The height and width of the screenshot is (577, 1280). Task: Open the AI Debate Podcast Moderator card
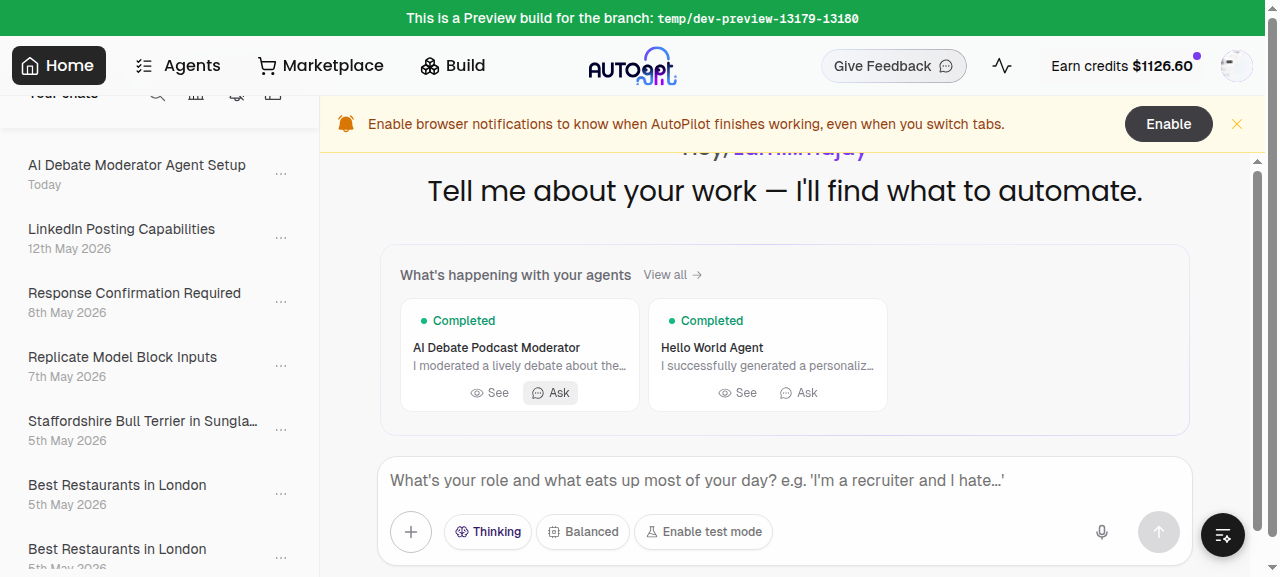(x=520, y=355)
